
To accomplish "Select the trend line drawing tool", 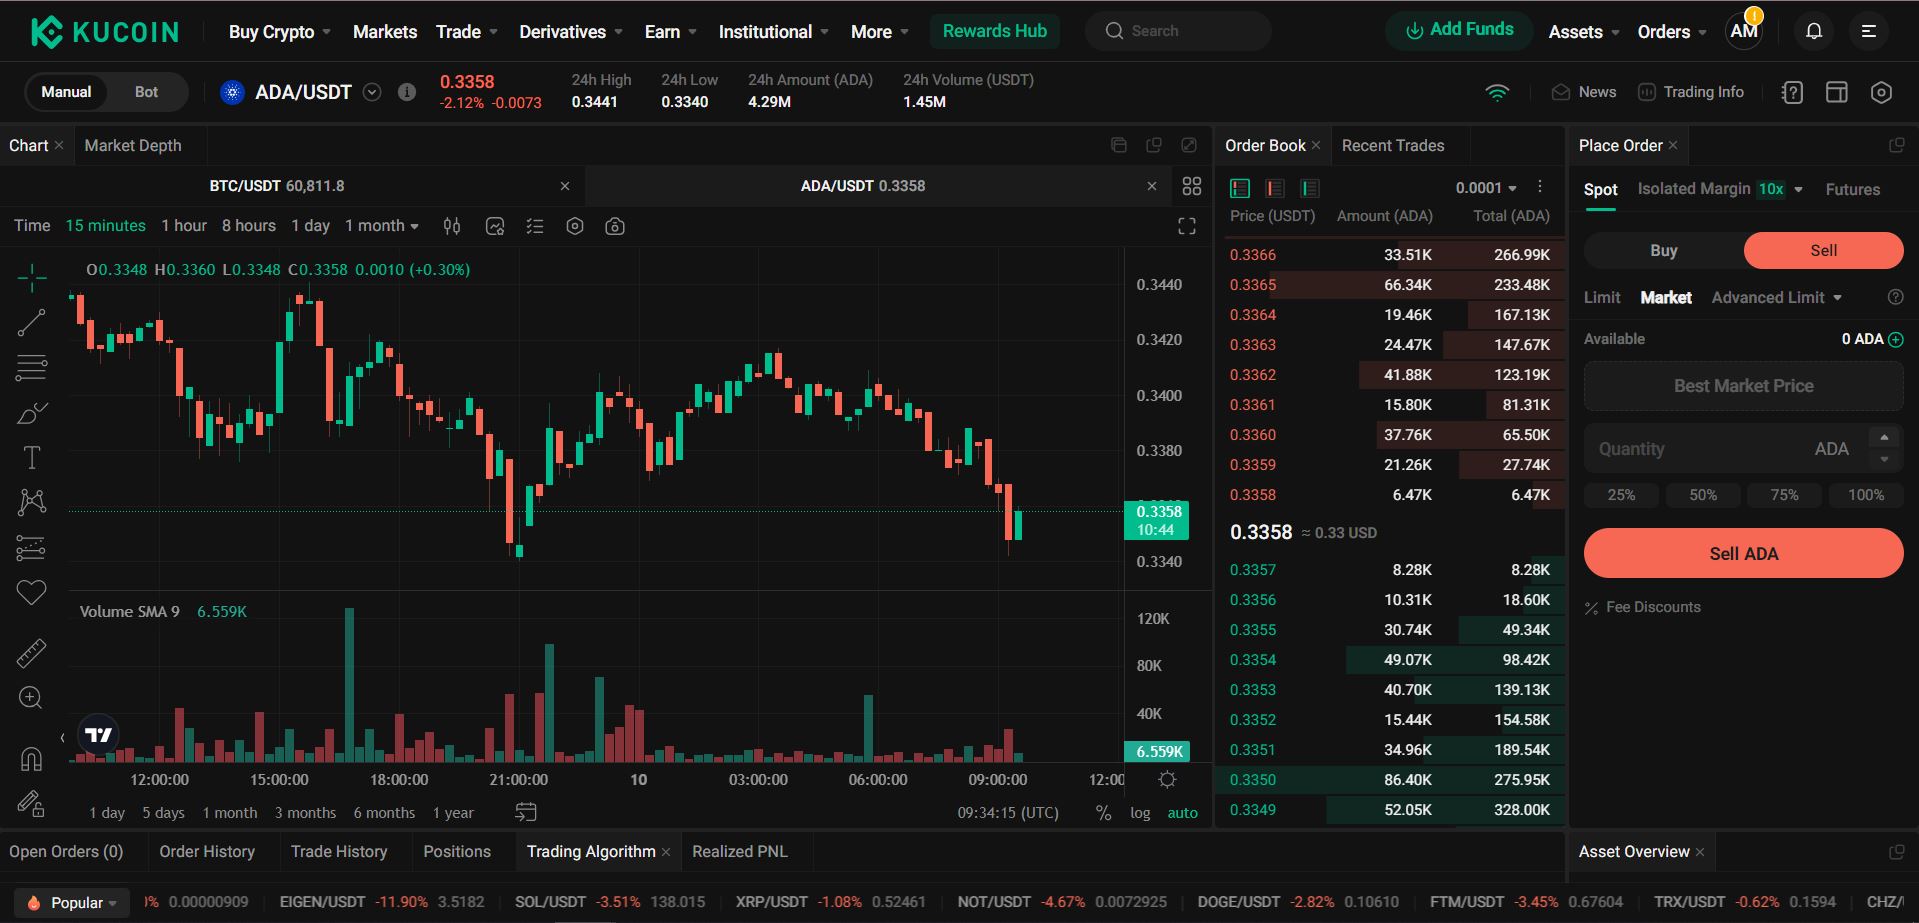I will [x=32, y=322].
